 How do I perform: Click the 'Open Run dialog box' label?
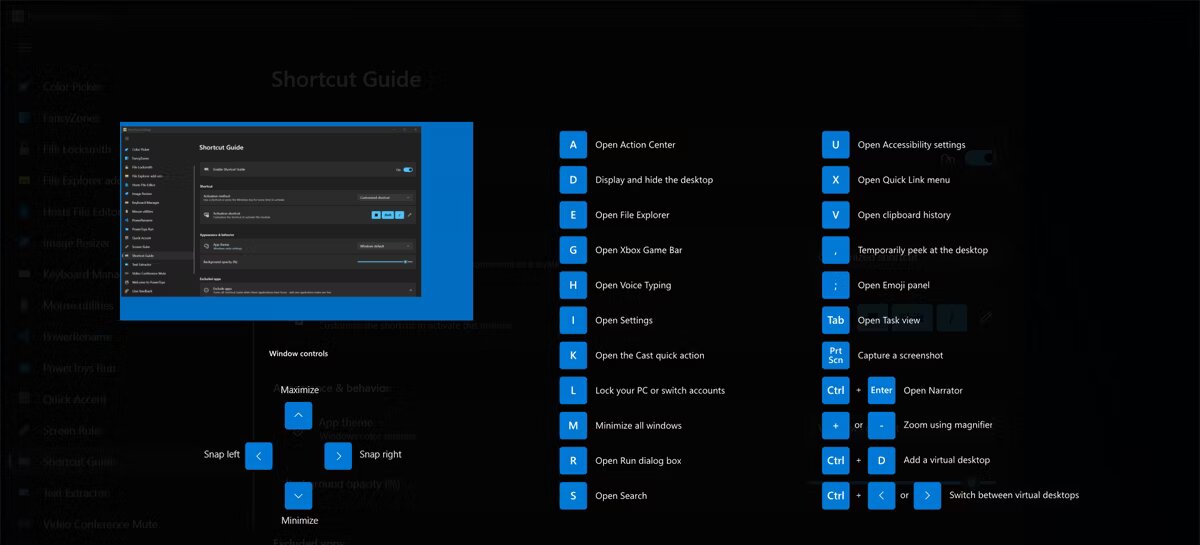[638, 460]
